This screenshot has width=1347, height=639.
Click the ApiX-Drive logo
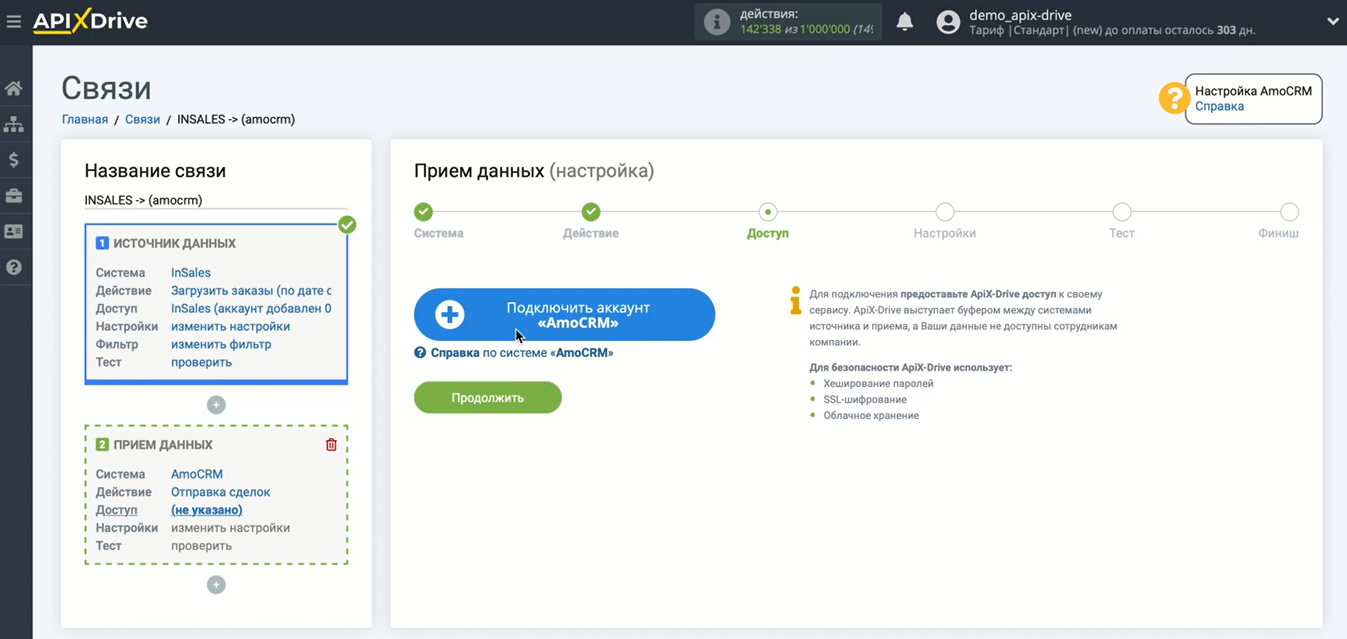90,21
